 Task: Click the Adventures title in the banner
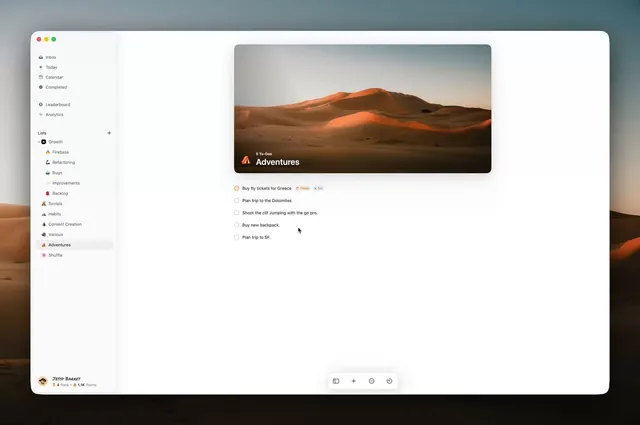coord(278,162)
